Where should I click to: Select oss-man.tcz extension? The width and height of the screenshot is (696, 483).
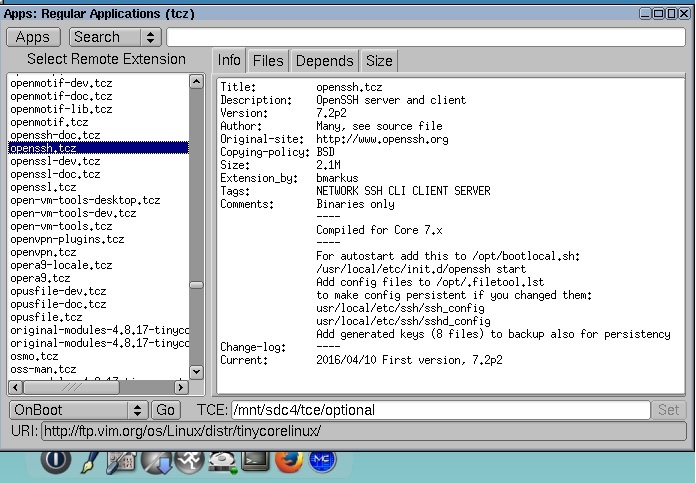[x=99, y=369]
